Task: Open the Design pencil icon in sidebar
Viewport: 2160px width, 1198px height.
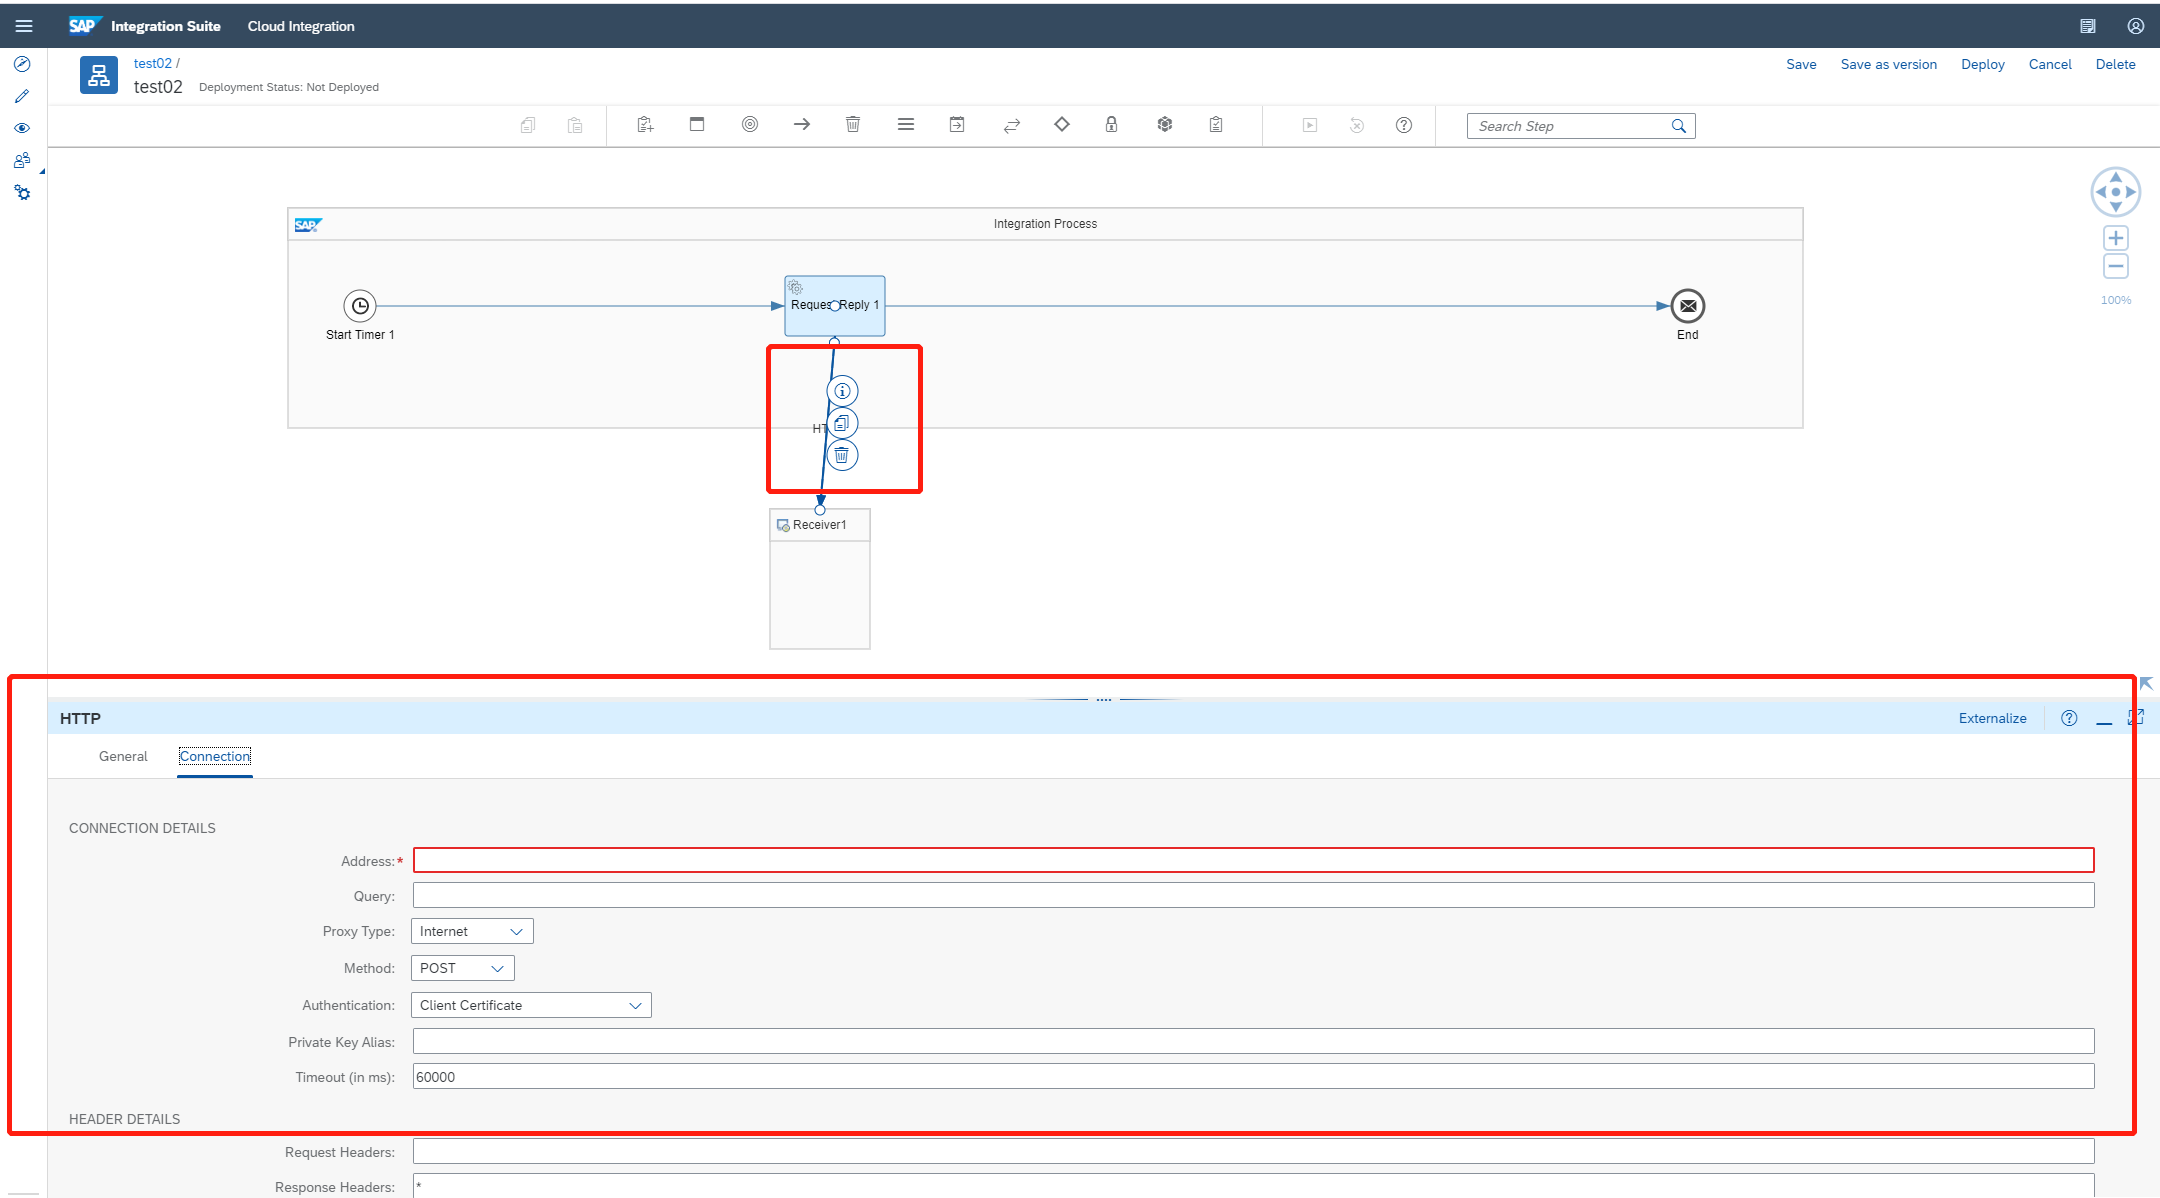Action: [x=22, y=96]
